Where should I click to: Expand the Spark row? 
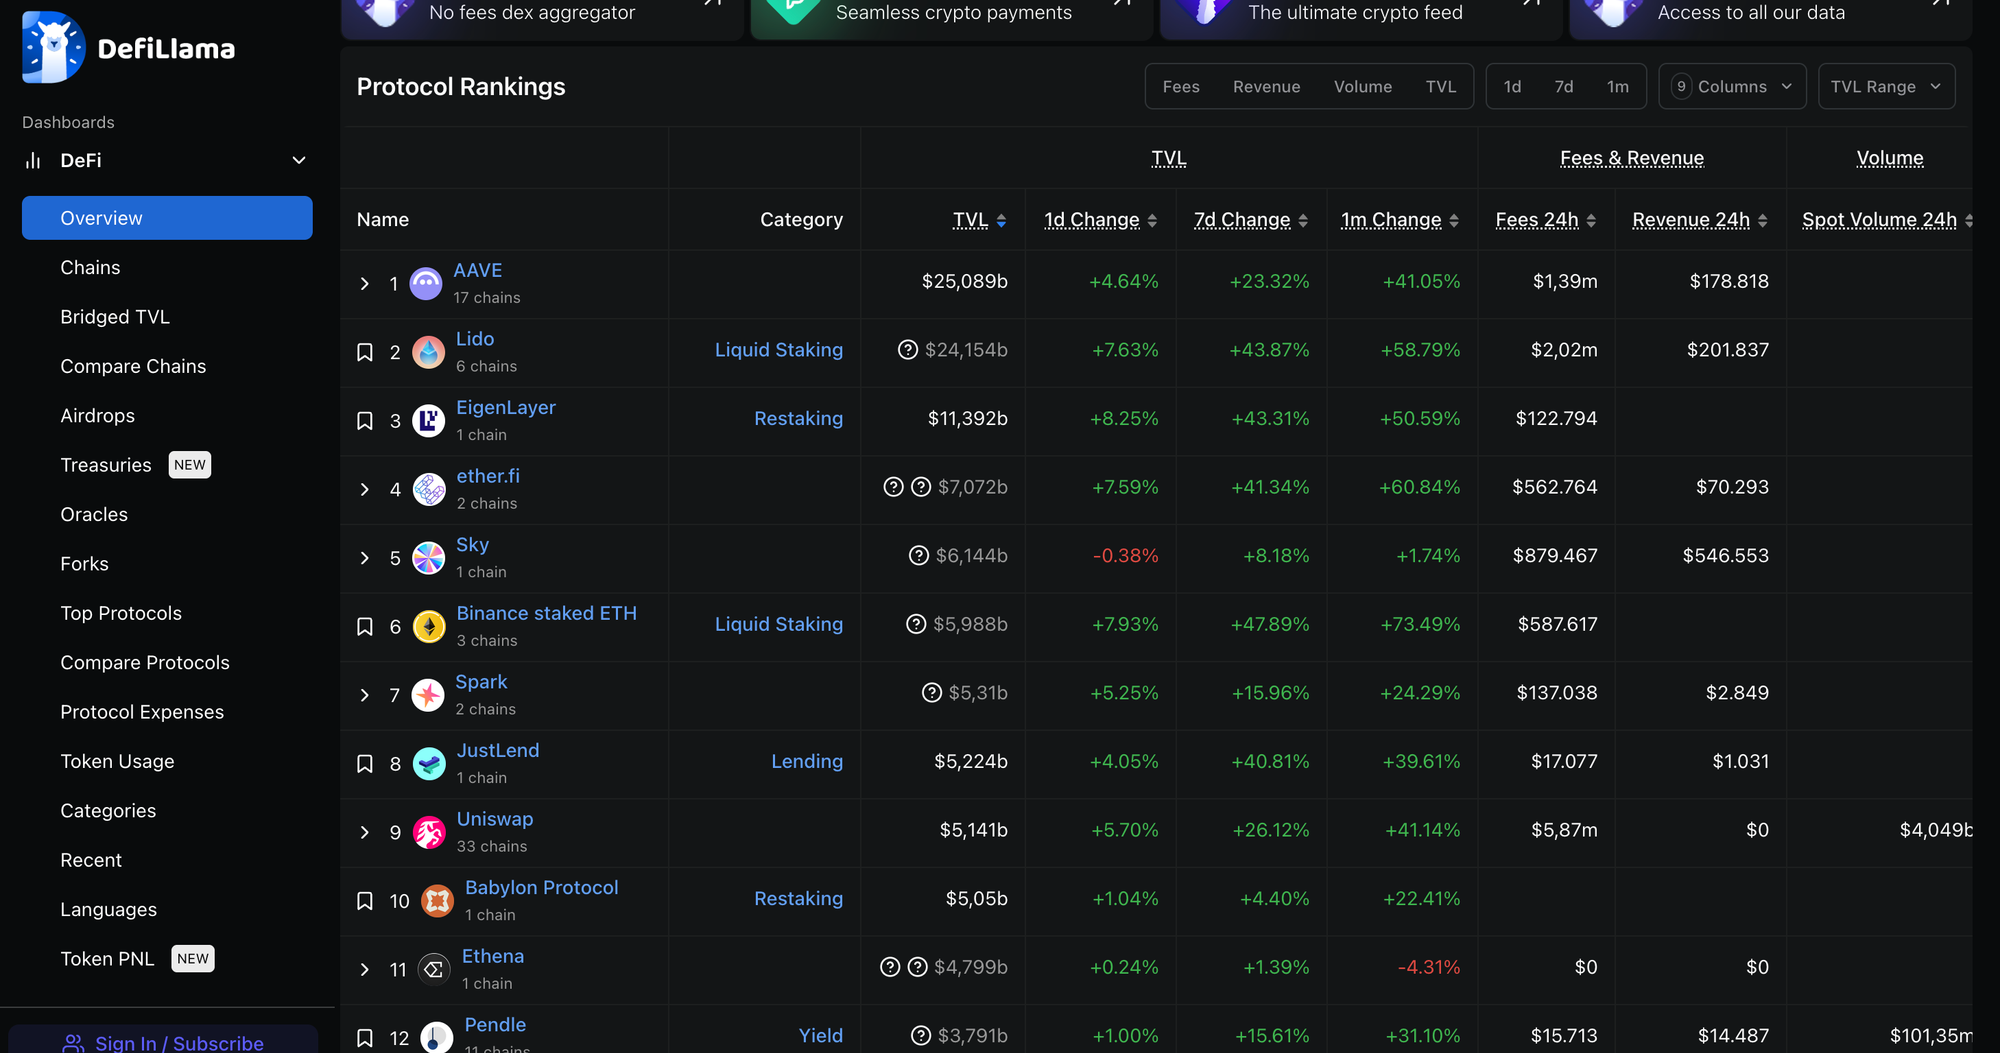click(x=365, y=695)
